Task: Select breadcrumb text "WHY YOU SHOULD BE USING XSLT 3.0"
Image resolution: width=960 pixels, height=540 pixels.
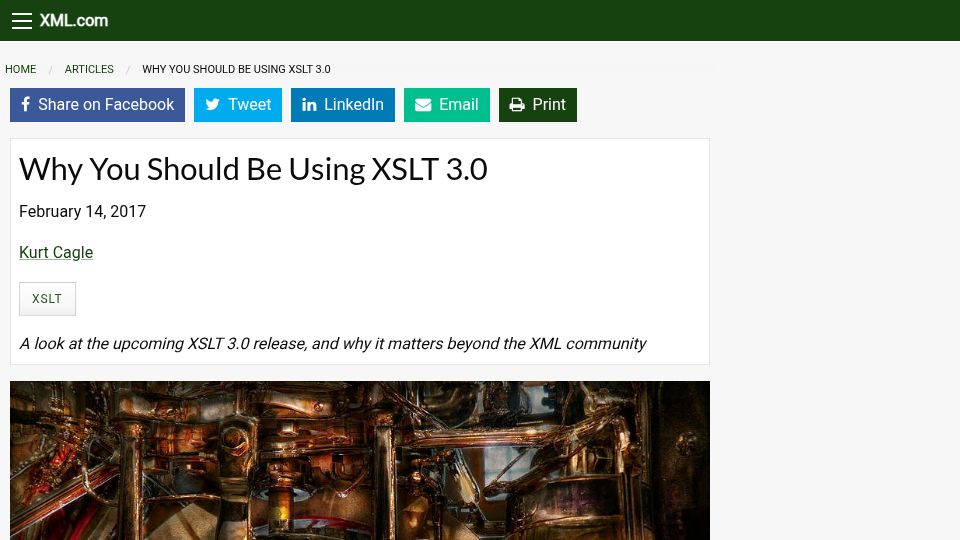Action: 236,69
